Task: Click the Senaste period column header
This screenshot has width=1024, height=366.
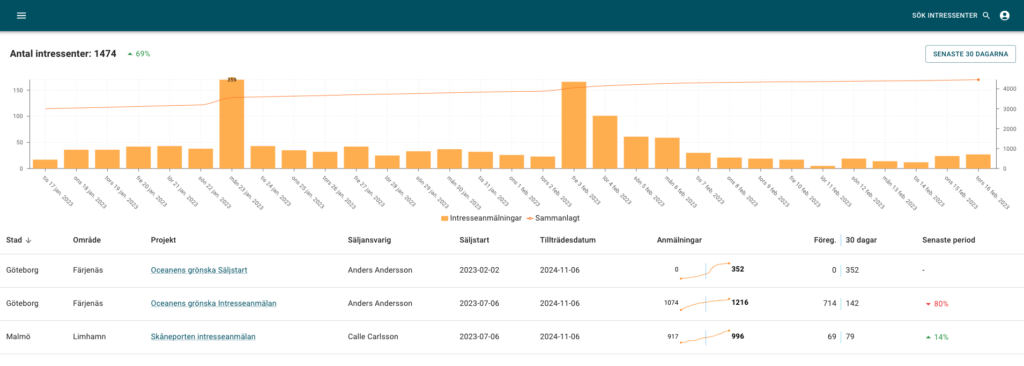Action: pyautogui.click(x=948, y=240)
